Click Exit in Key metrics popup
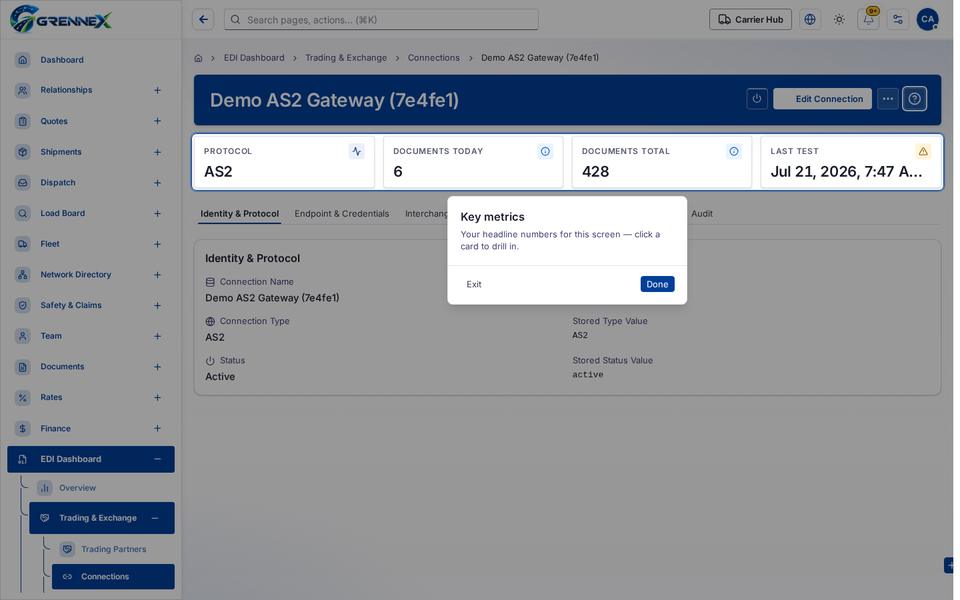The image size is (960, 600). pos(473,284)
